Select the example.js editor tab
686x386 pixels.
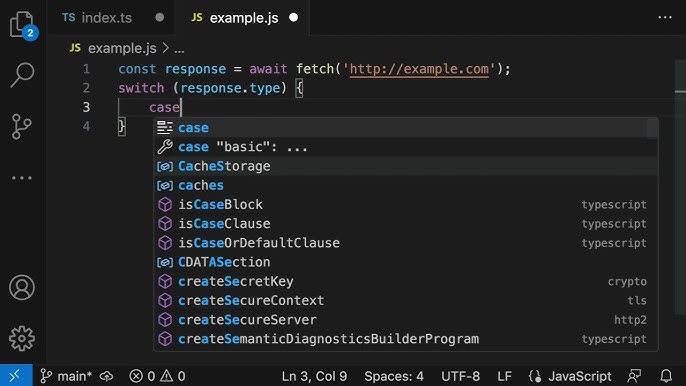pos(244,18)
